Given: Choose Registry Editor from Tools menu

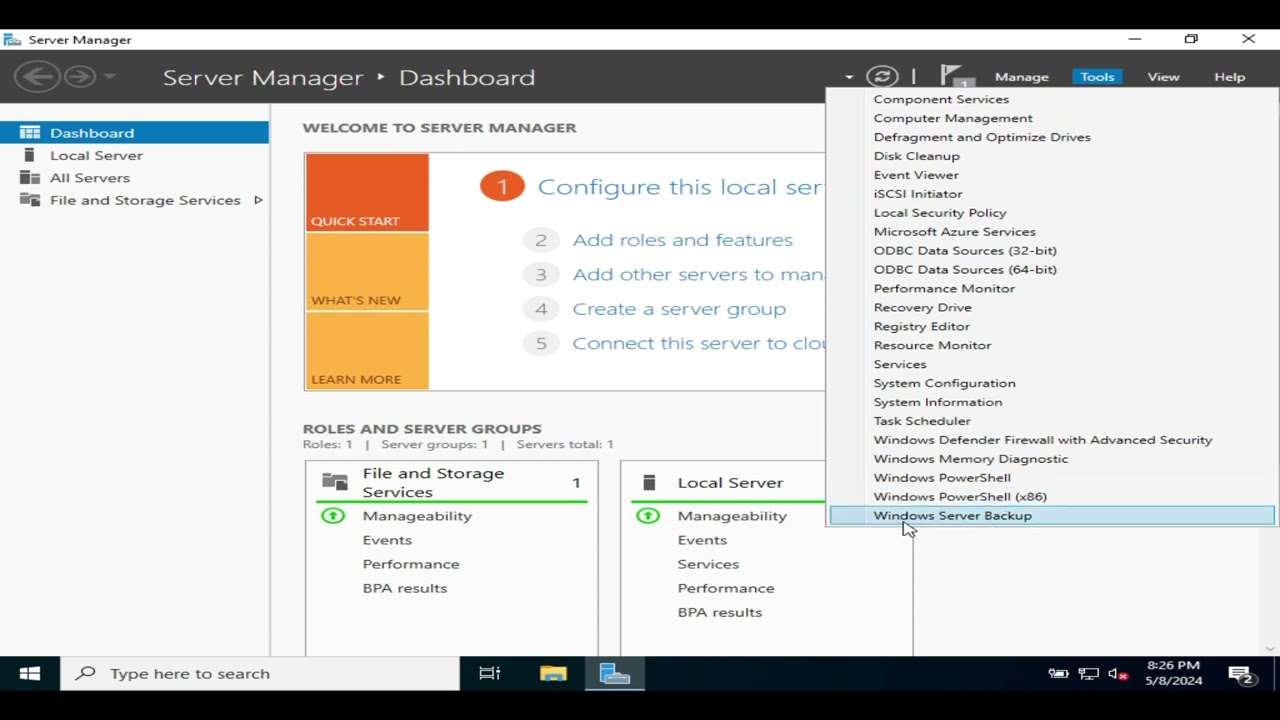Looking at the screenshot, I should (1052, 326).
